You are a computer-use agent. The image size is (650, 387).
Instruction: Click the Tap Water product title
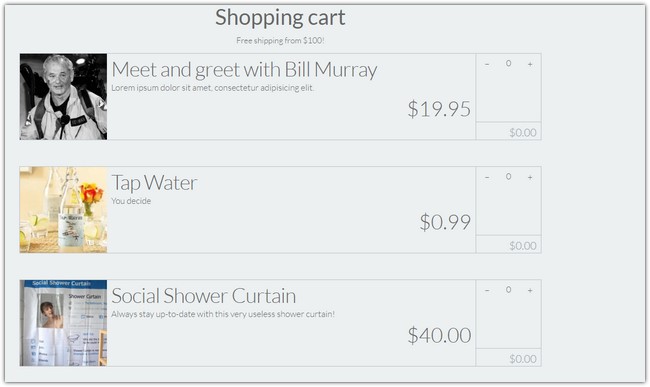pyautogui.click(x=154, y=183)
